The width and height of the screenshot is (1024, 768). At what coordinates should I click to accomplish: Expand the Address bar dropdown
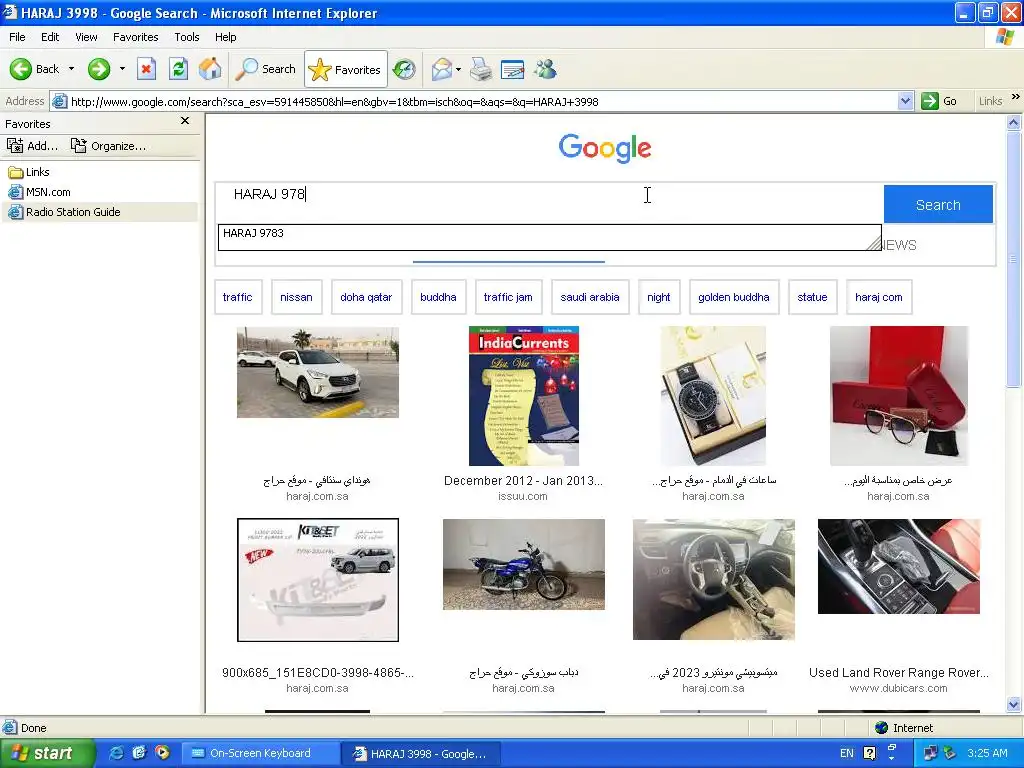click(905, 101)
